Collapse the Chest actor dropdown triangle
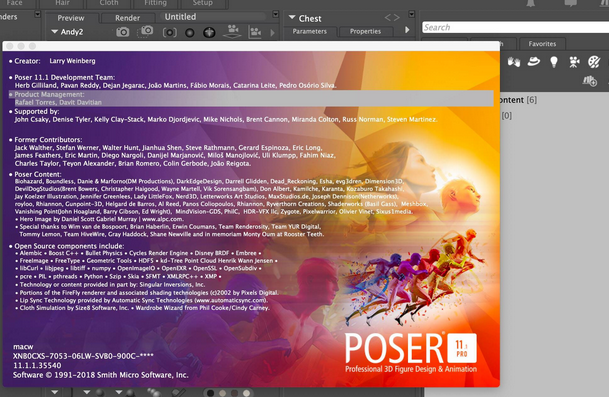 pyautogui.click(x=292, y=18)
